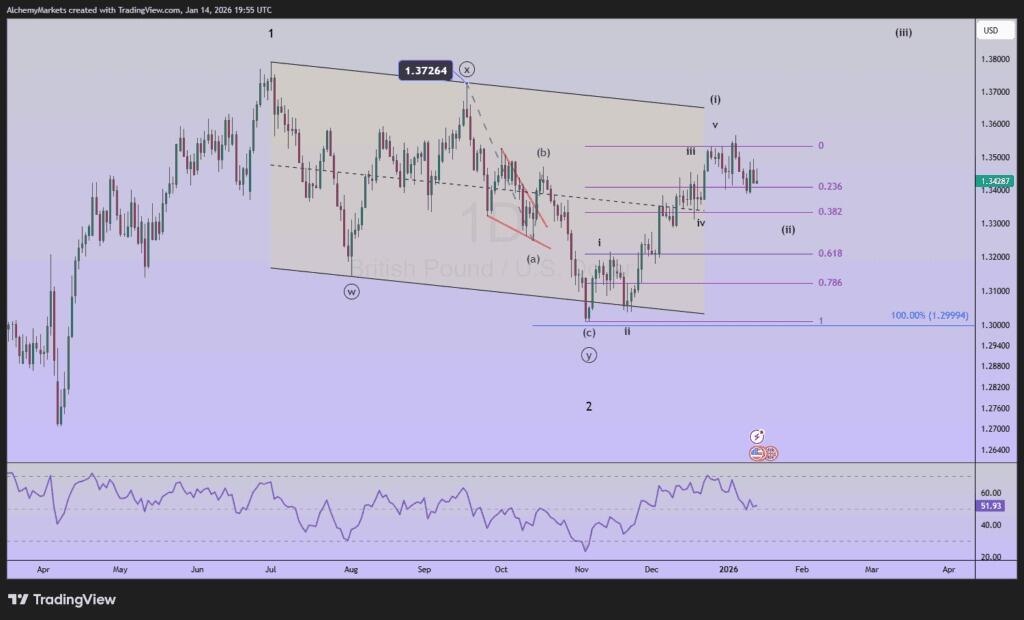Select the circled W wave annotation

(352, 291)
